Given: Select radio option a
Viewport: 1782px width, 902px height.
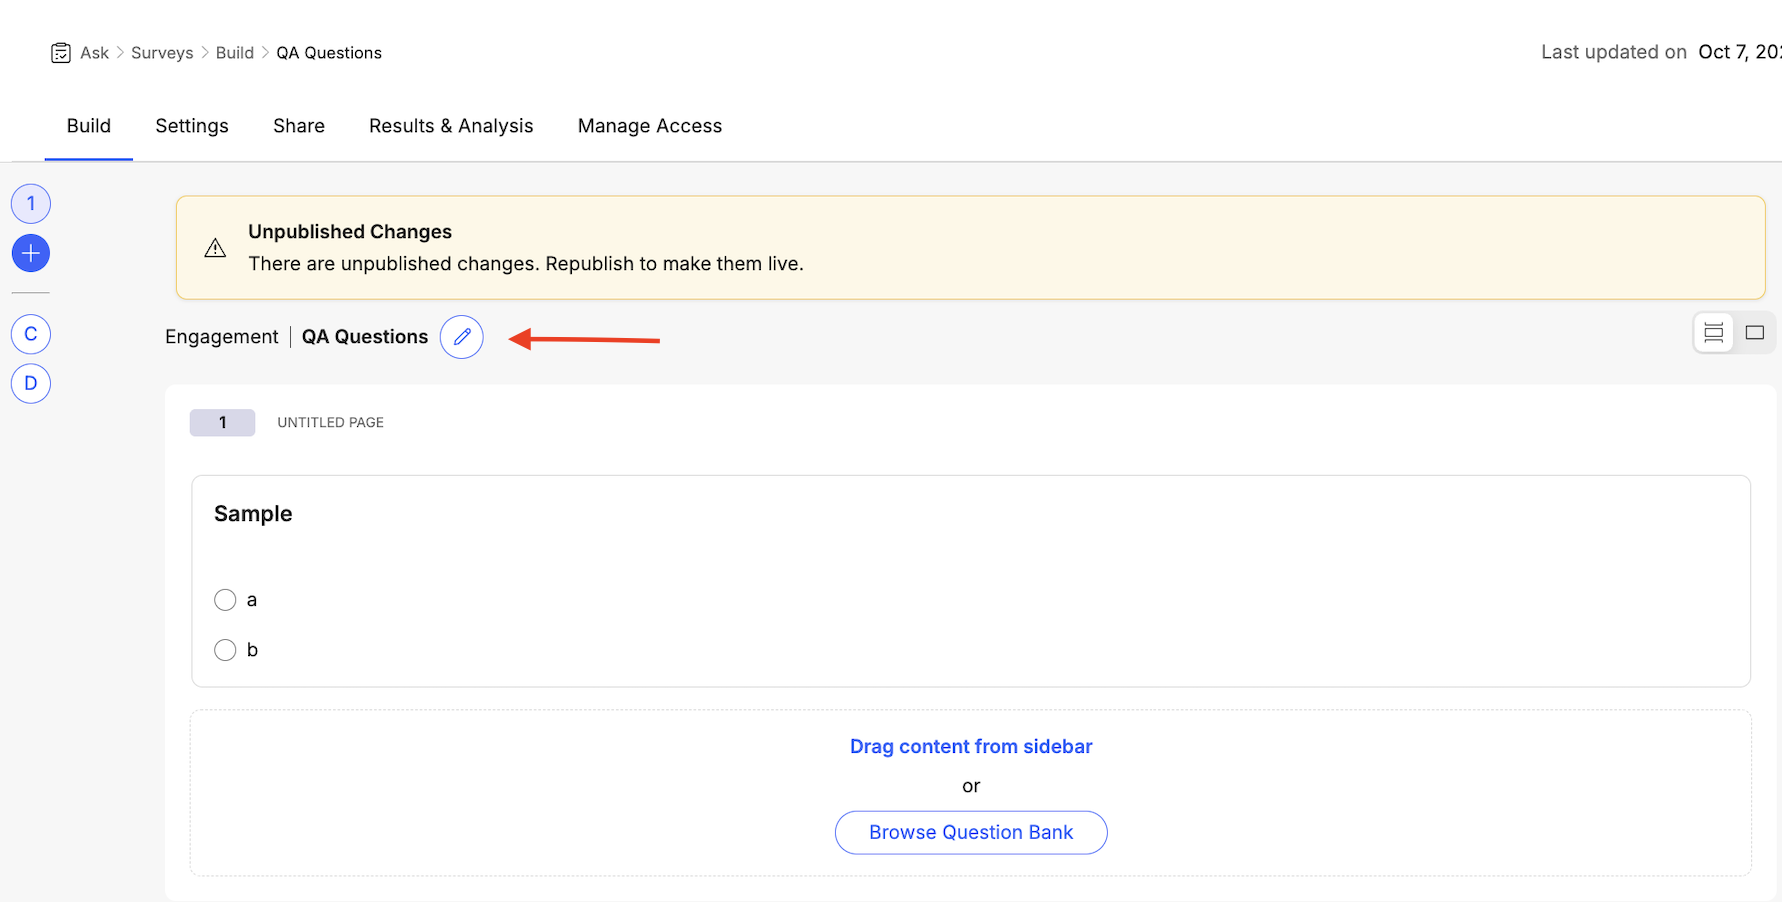Looking at the screenshot, I should coord(225,600).
